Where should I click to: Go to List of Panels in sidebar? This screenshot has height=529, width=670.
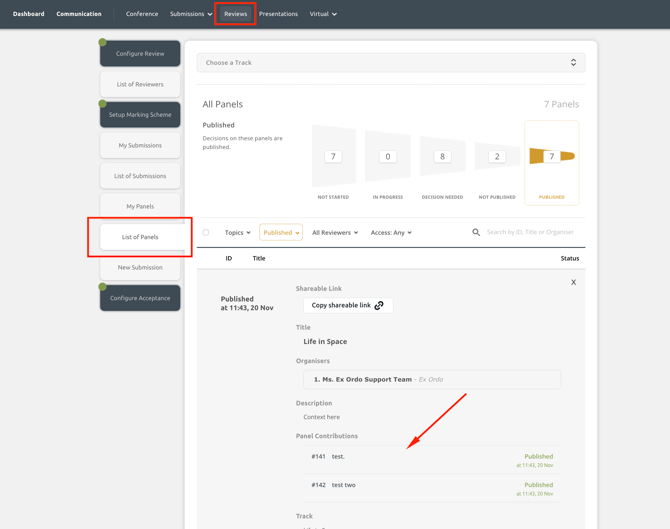(x=140, y=237)
